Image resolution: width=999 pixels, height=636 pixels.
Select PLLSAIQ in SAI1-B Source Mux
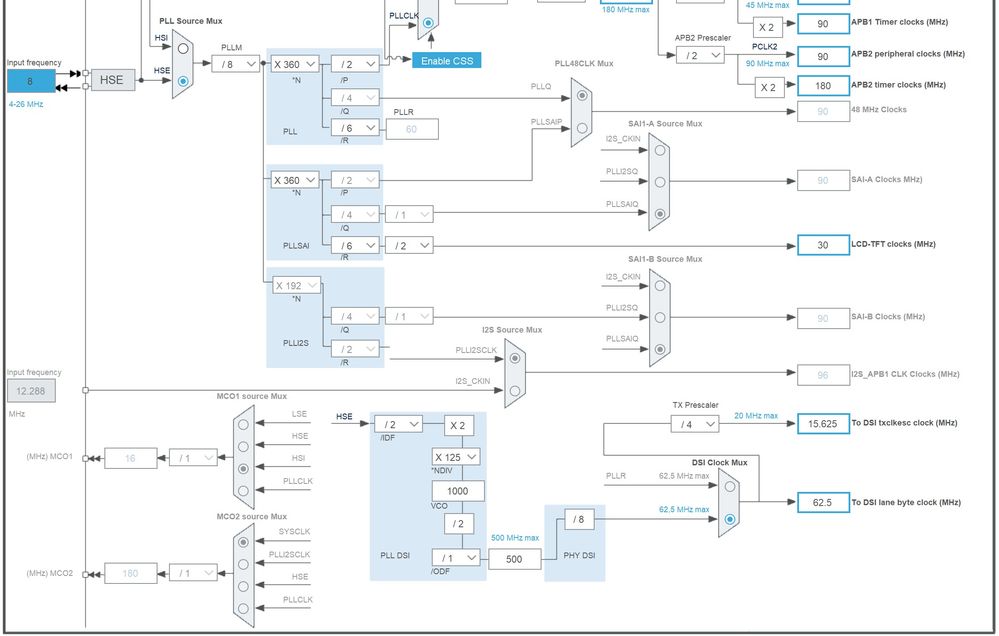click(x=660, y=349)
